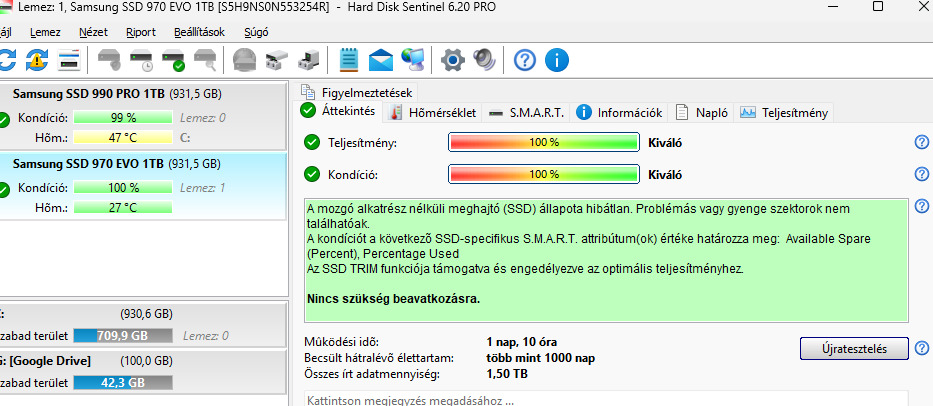Open the Lemez menu
933x406 pixels.
click(x=45, y=32)
